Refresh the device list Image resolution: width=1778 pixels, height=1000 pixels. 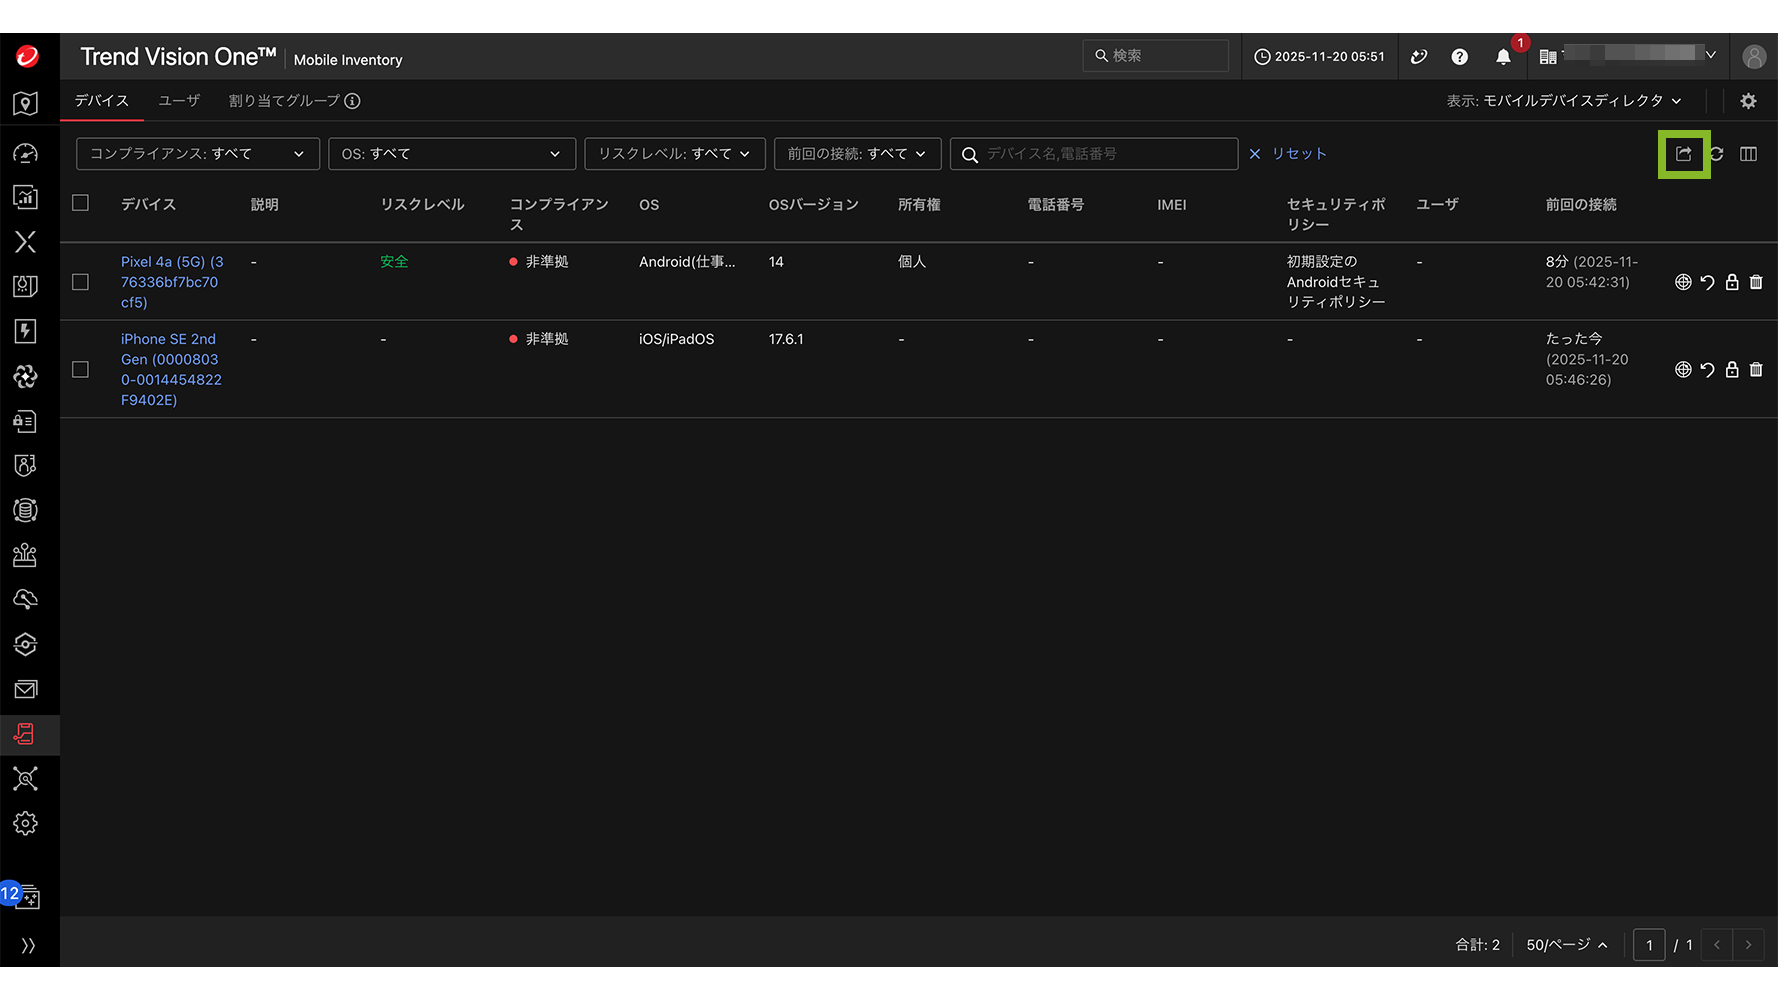coord(1717,154)
